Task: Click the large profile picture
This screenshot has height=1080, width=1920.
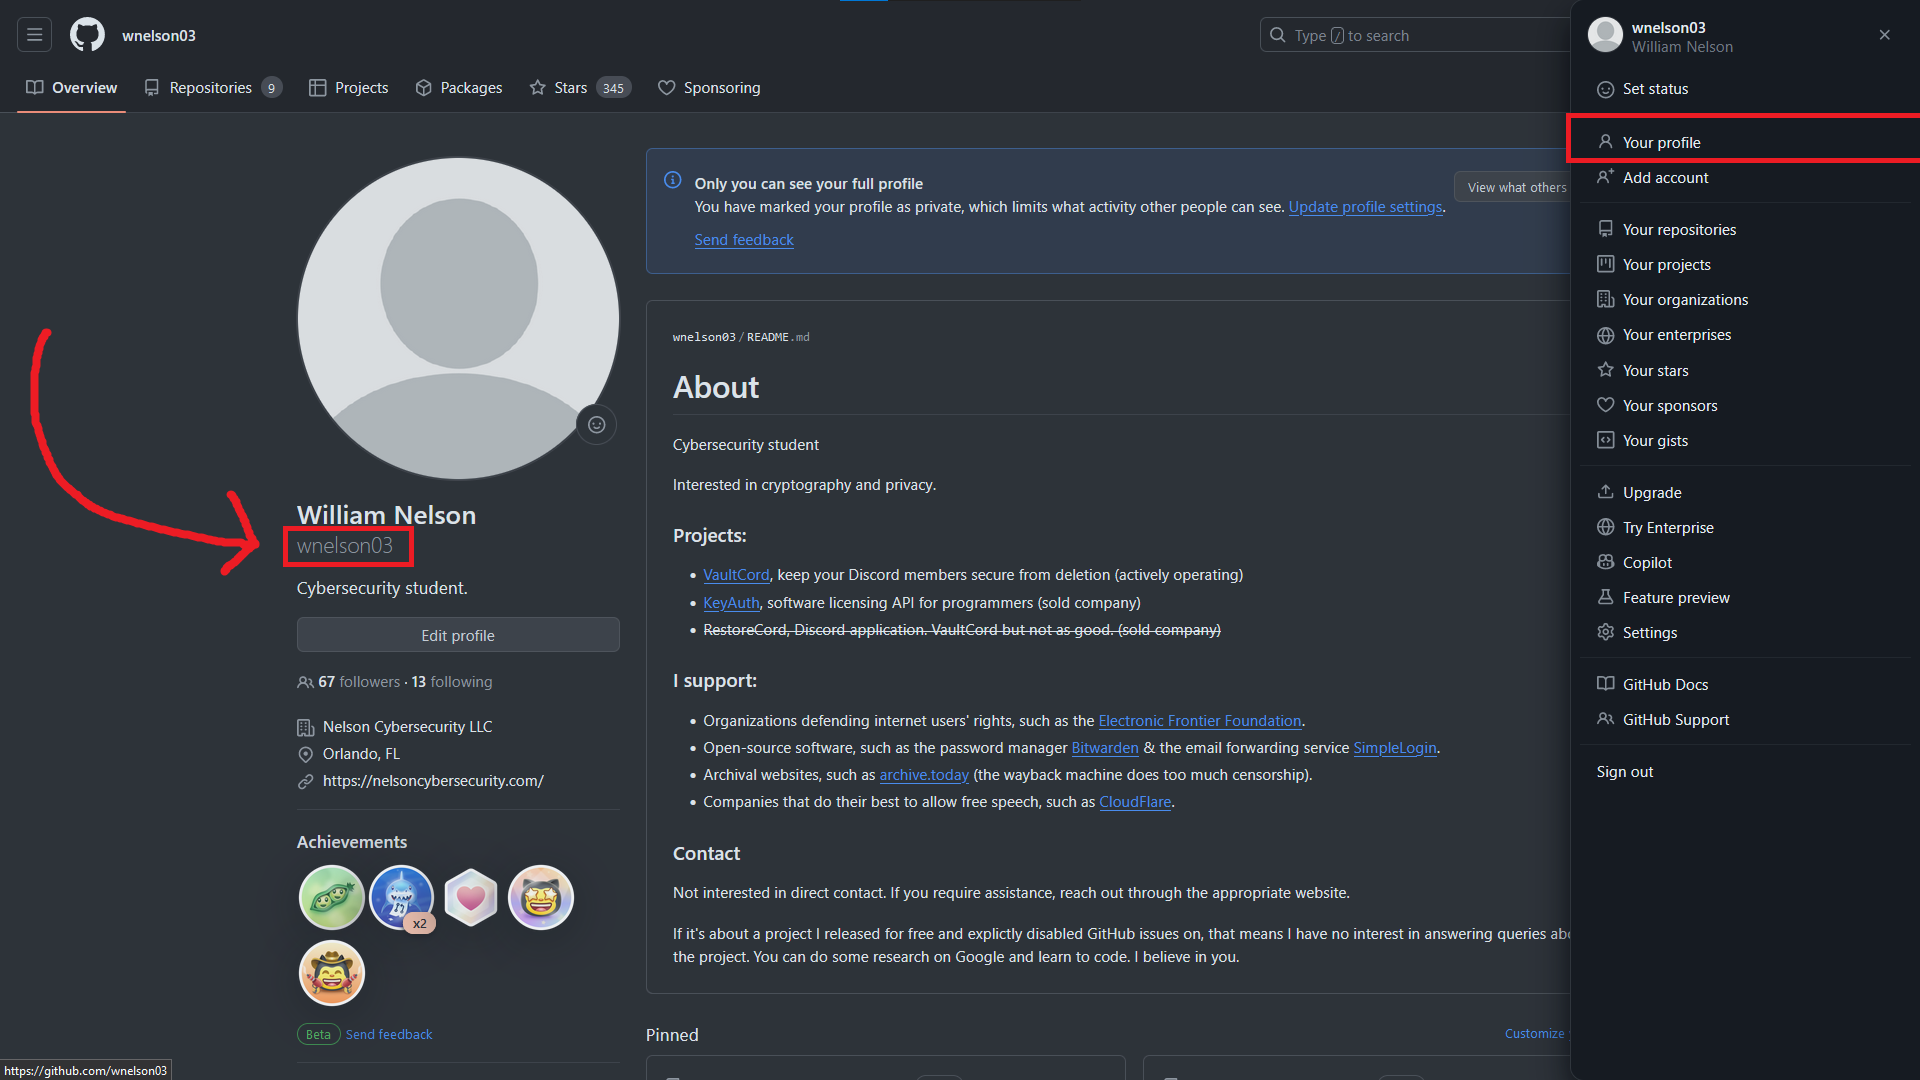Action: click(x=458, y=318)
